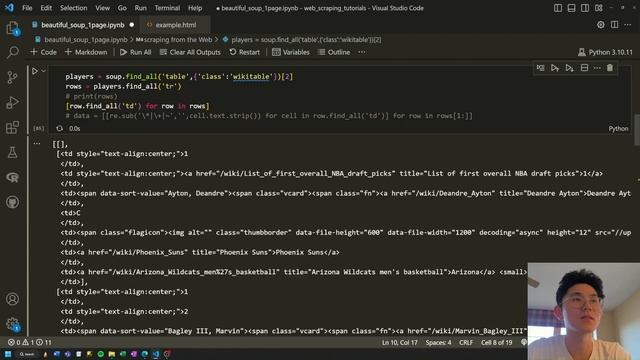640x360 pixels.
Task: Open the Edit menu
Action: click(x=46, y=8)
